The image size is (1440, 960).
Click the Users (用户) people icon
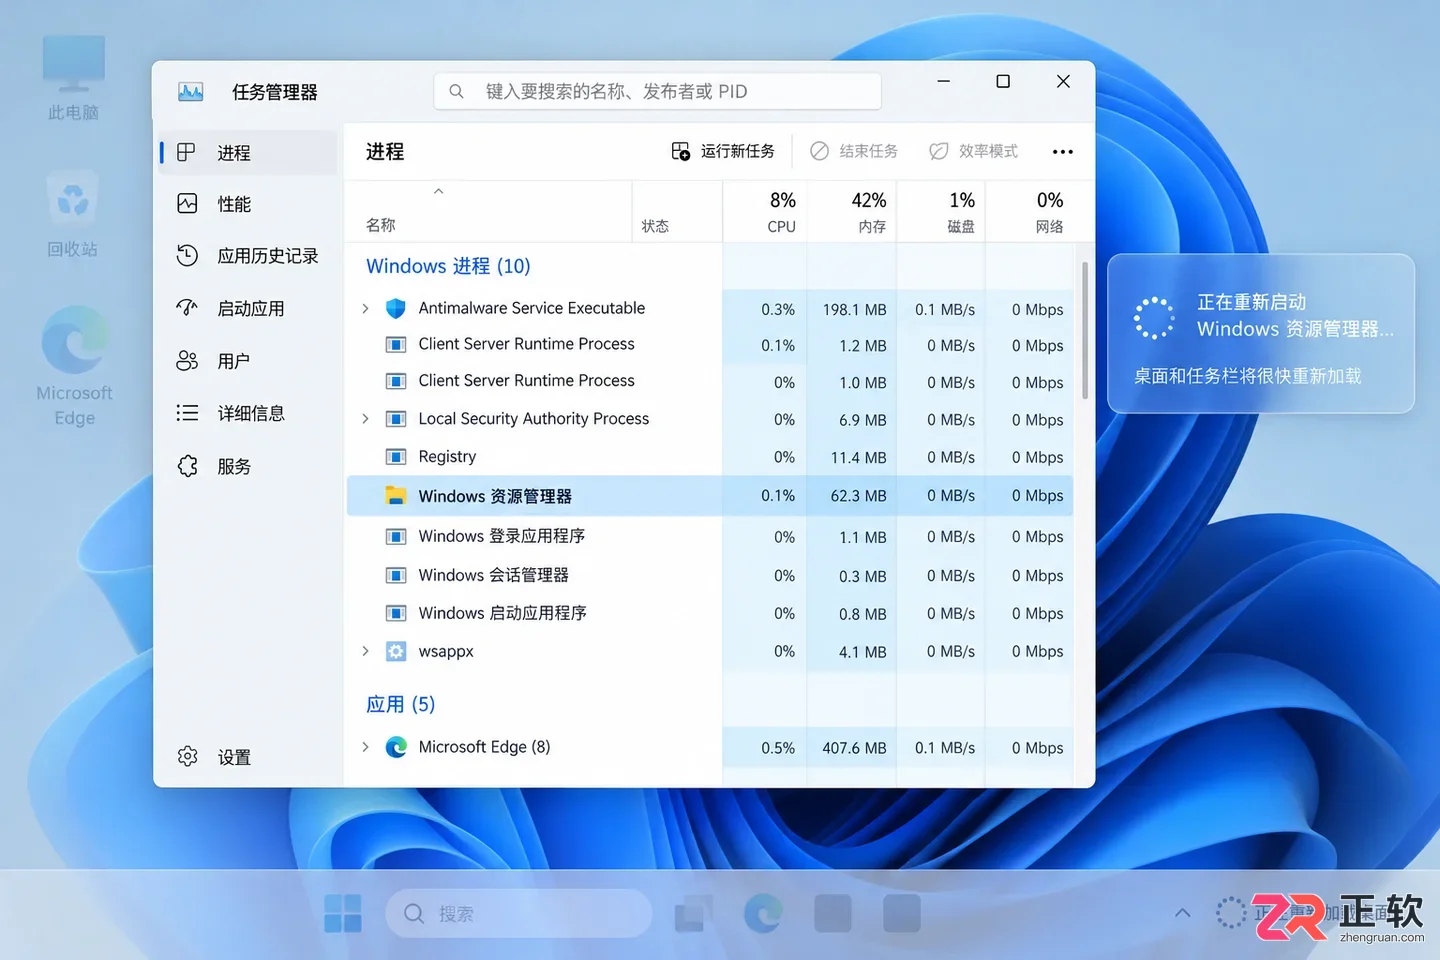click(x=187, y=361)
